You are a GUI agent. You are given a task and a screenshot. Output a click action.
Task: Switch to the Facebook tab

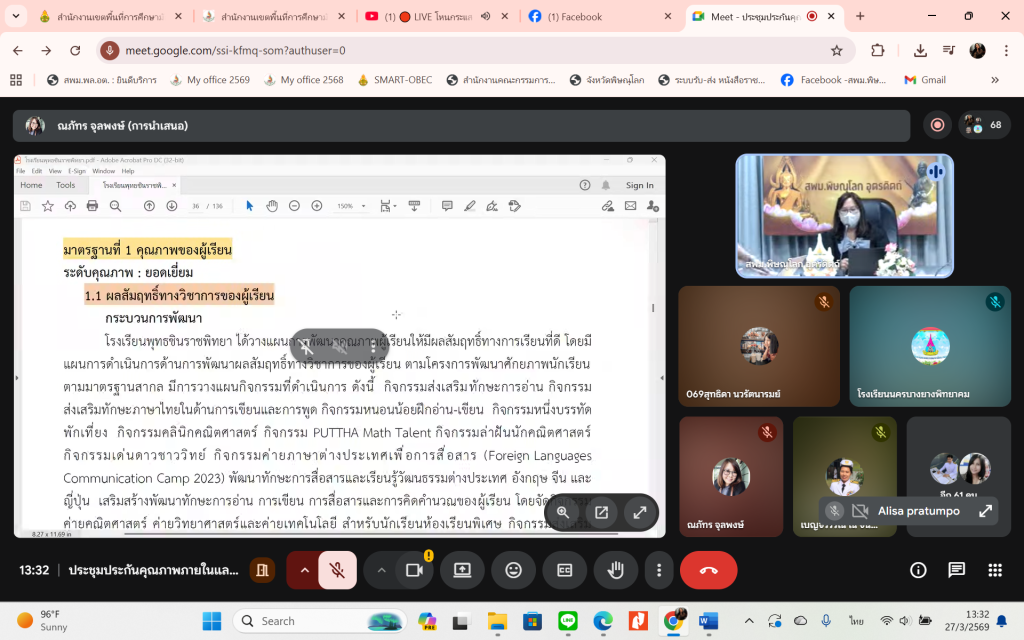pyautogui.click(x=600, y=16)
